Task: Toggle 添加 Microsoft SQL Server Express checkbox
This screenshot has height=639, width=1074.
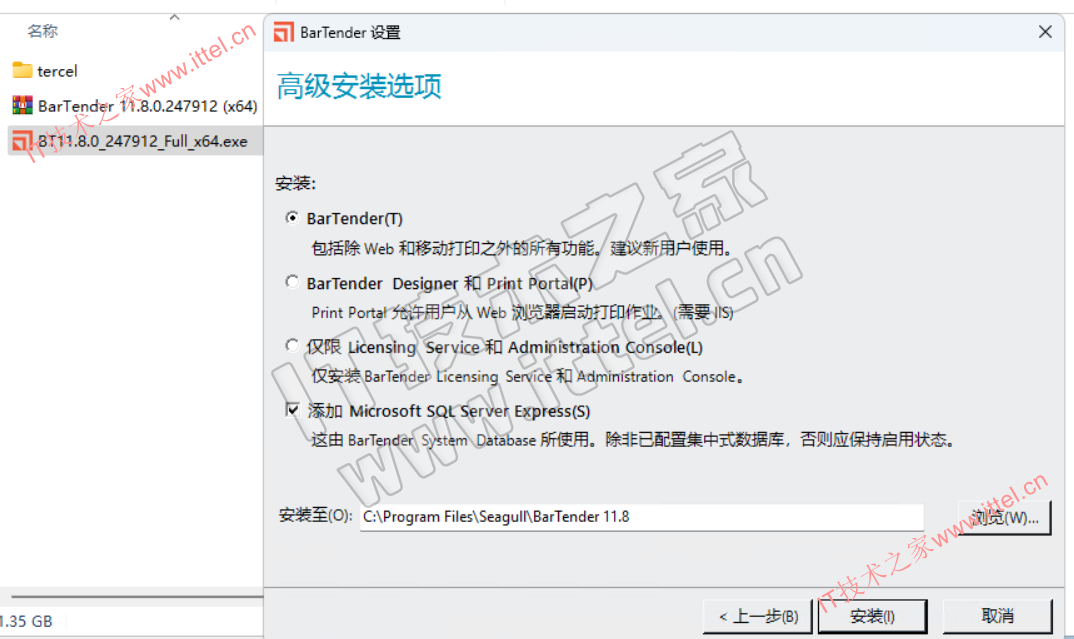Action: [292, 410]
